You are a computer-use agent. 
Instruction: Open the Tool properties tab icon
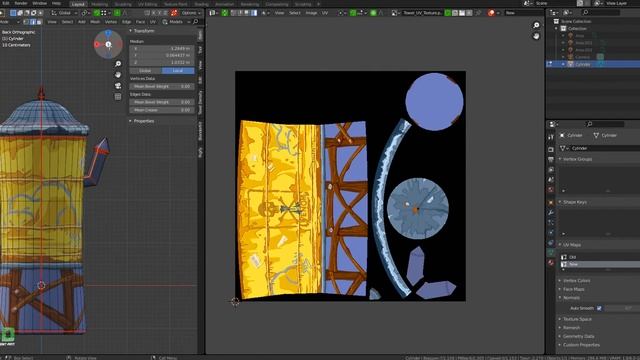pos(551,137)
